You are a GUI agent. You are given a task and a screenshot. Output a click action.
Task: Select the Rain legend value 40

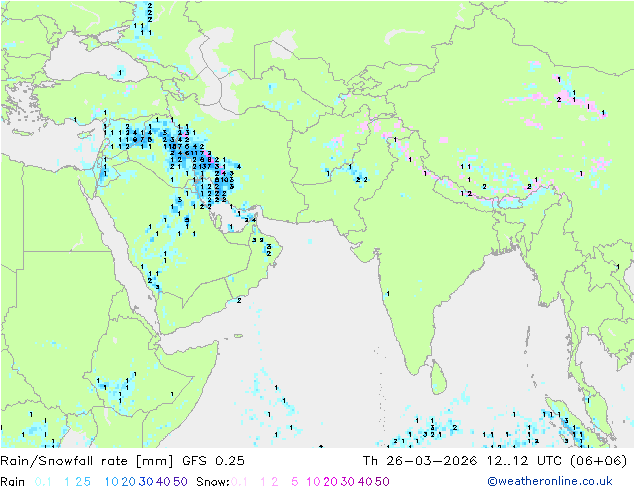[x=163, y=482]
